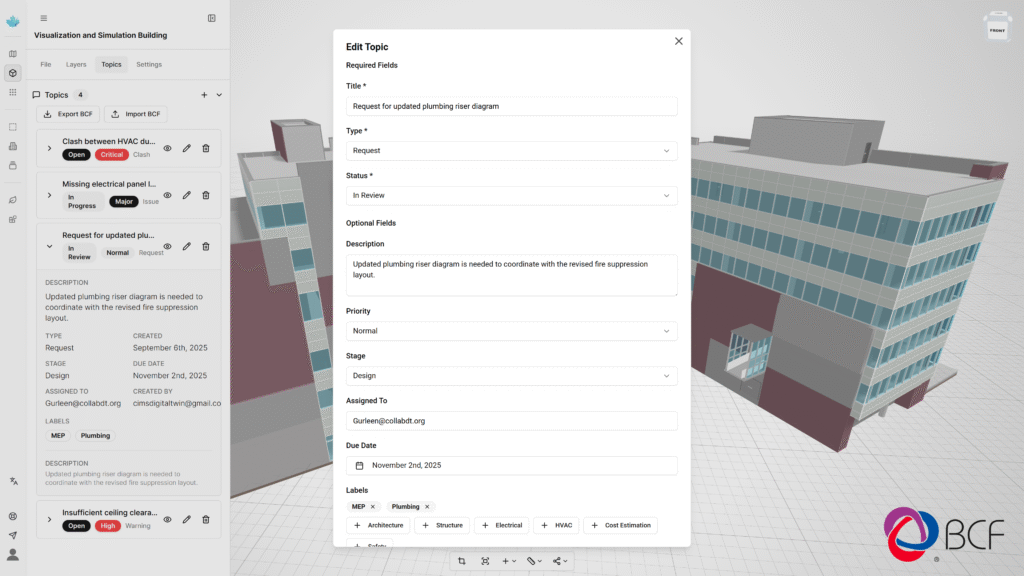Open the calendar picker in the Due Date field
The height and width of the screenshot is (576, 1024).
point(359,465)
